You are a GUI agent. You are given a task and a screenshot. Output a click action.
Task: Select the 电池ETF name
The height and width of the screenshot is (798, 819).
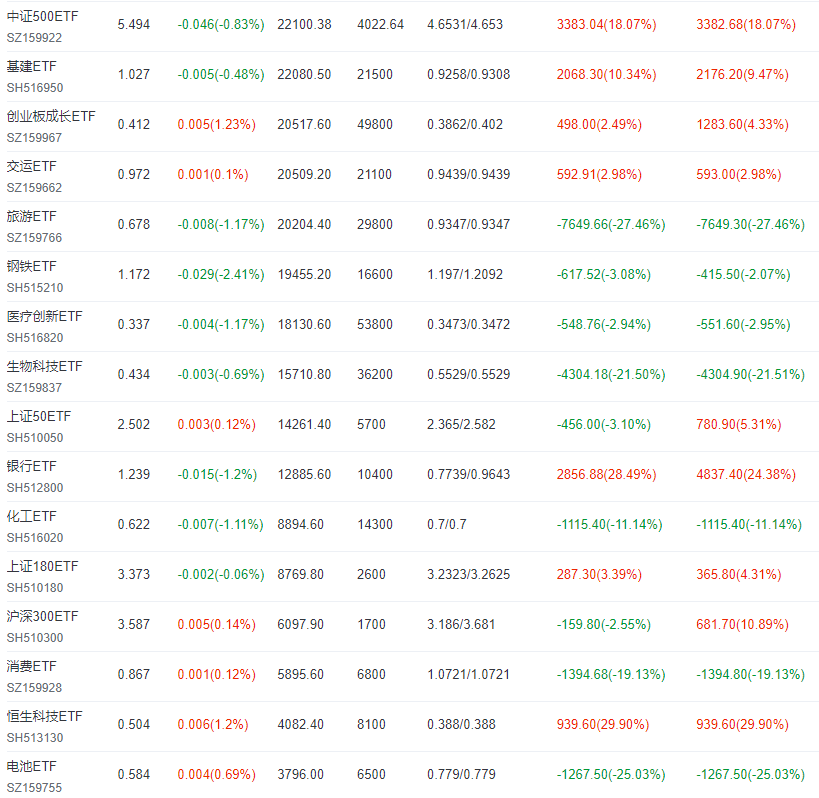tap(31, 766)
